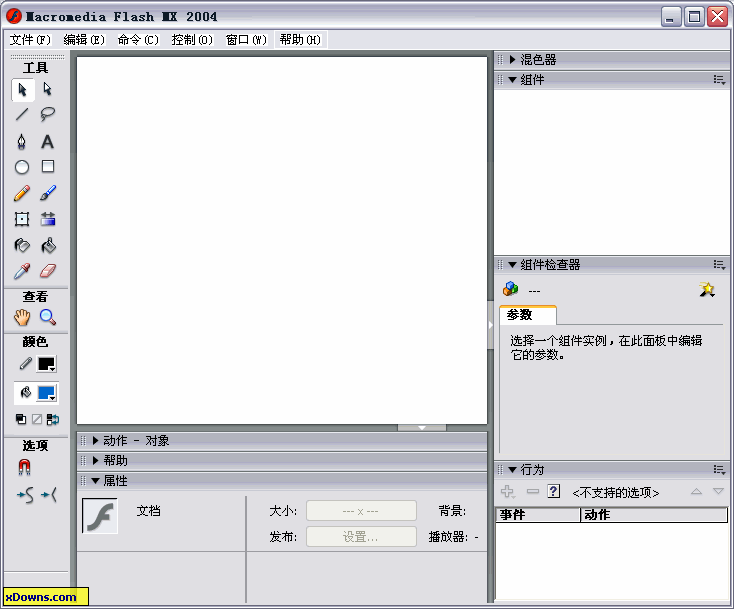Select the Hand tool
Screen dimensions: 734x609
coord(22,317)
